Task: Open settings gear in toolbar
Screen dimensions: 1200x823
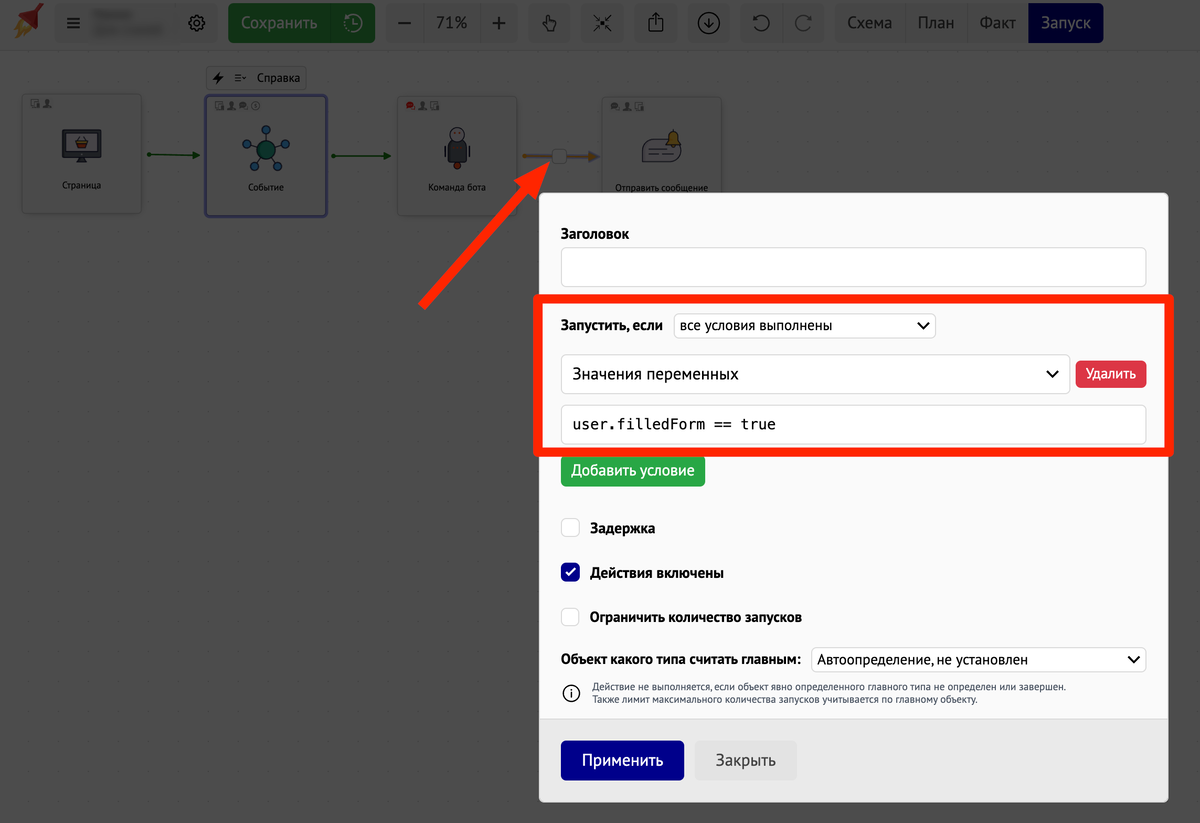Action: [x=197, y=23]
